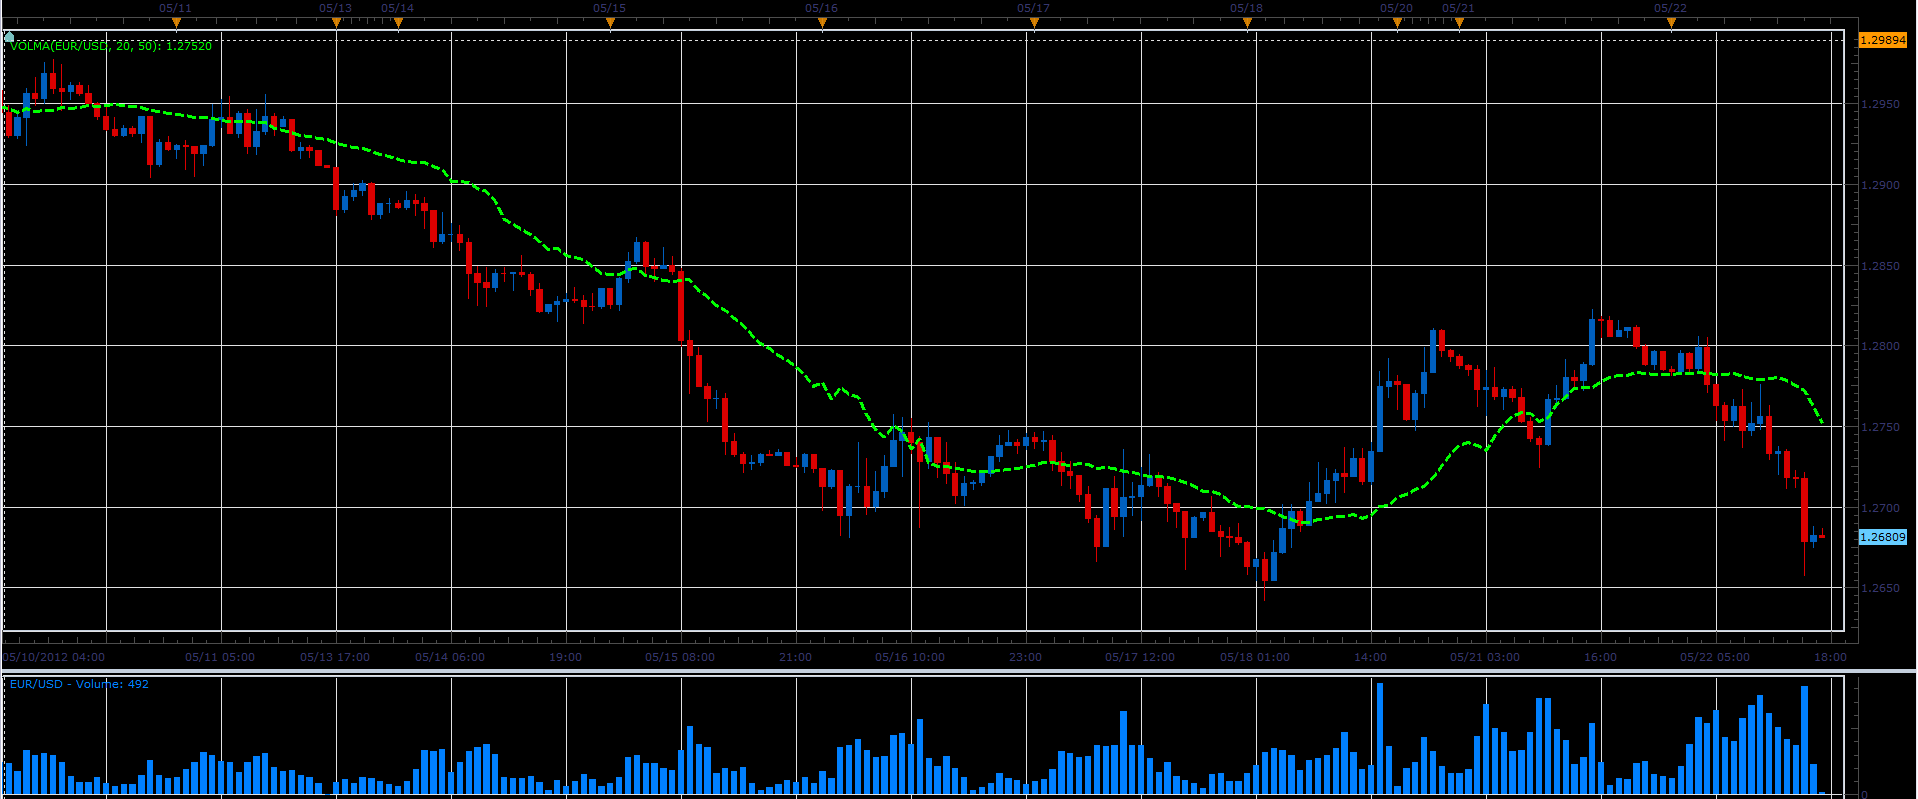Click the 05/11 date label on top ruler

tap(176, 8)
